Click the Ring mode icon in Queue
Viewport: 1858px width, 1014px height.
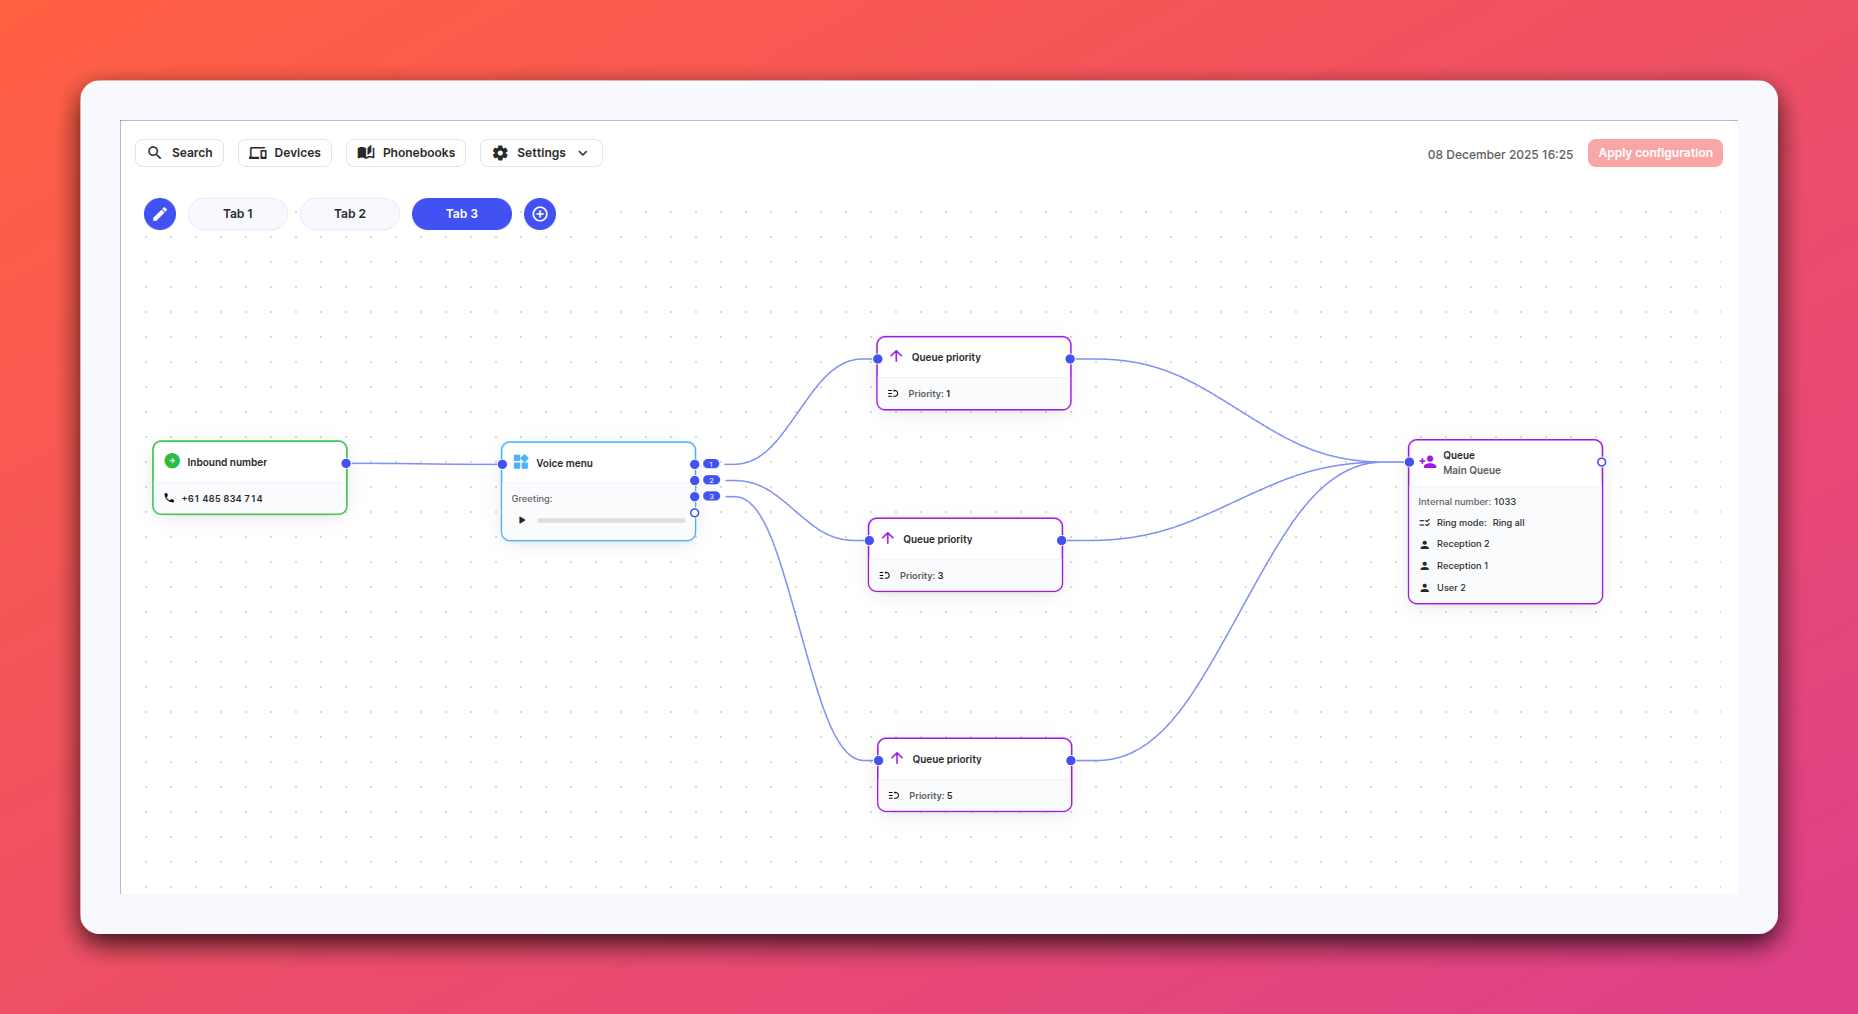1424,523
